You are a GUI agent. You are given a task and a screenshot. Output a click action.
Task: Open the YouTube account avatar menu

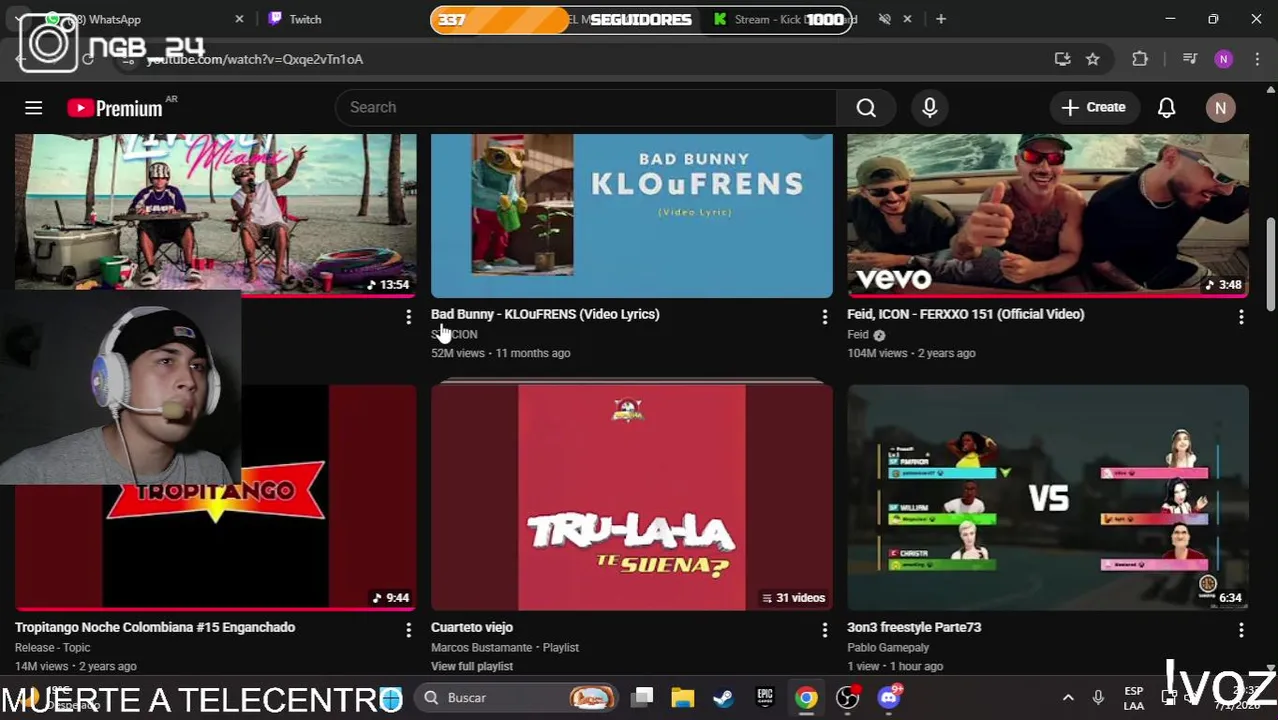pos(1220,107)
